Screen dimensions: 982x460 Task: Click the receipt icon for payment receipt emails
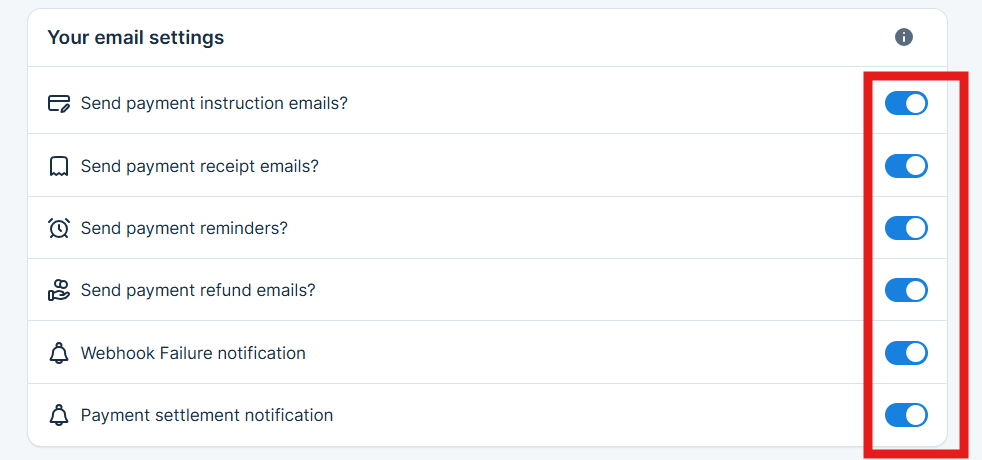click(x=59, y=166)
